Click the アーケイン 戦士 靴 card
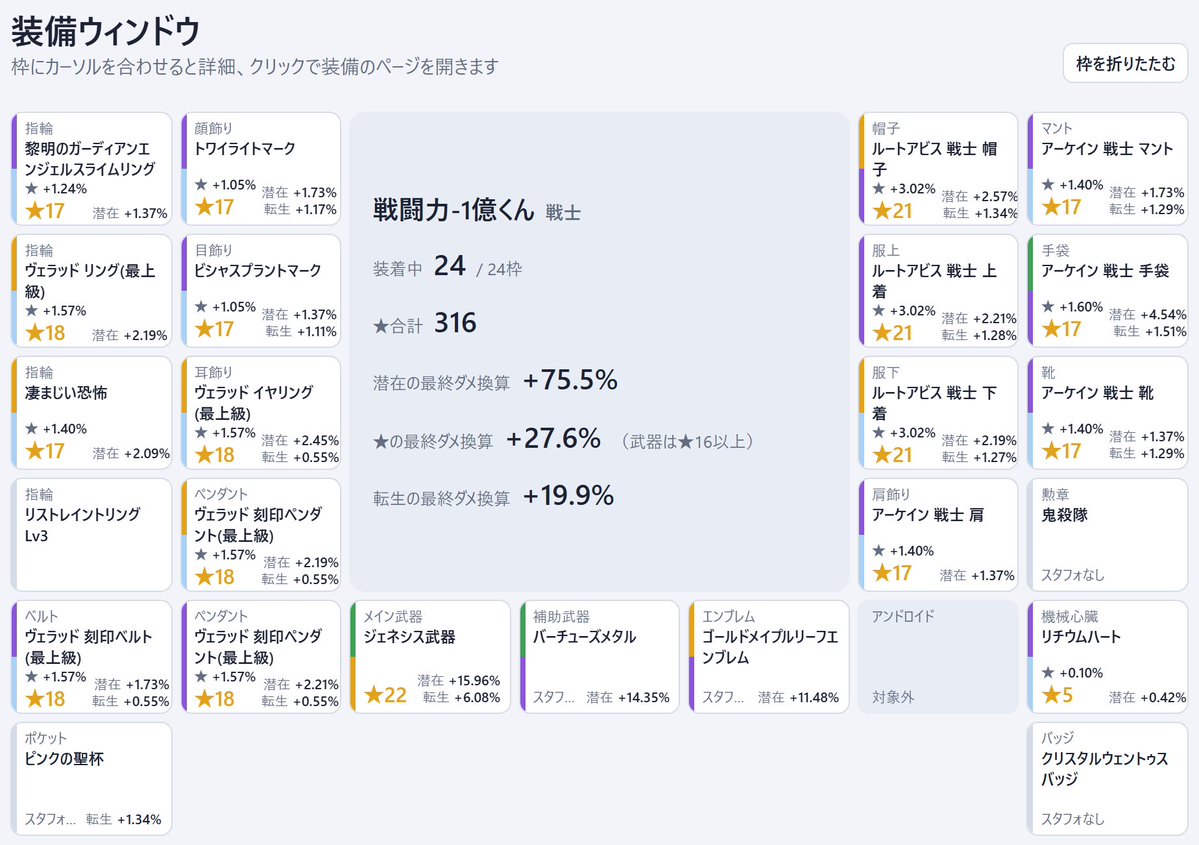The width and height of the screenshot is (1199, 845). pos(1108,413)
